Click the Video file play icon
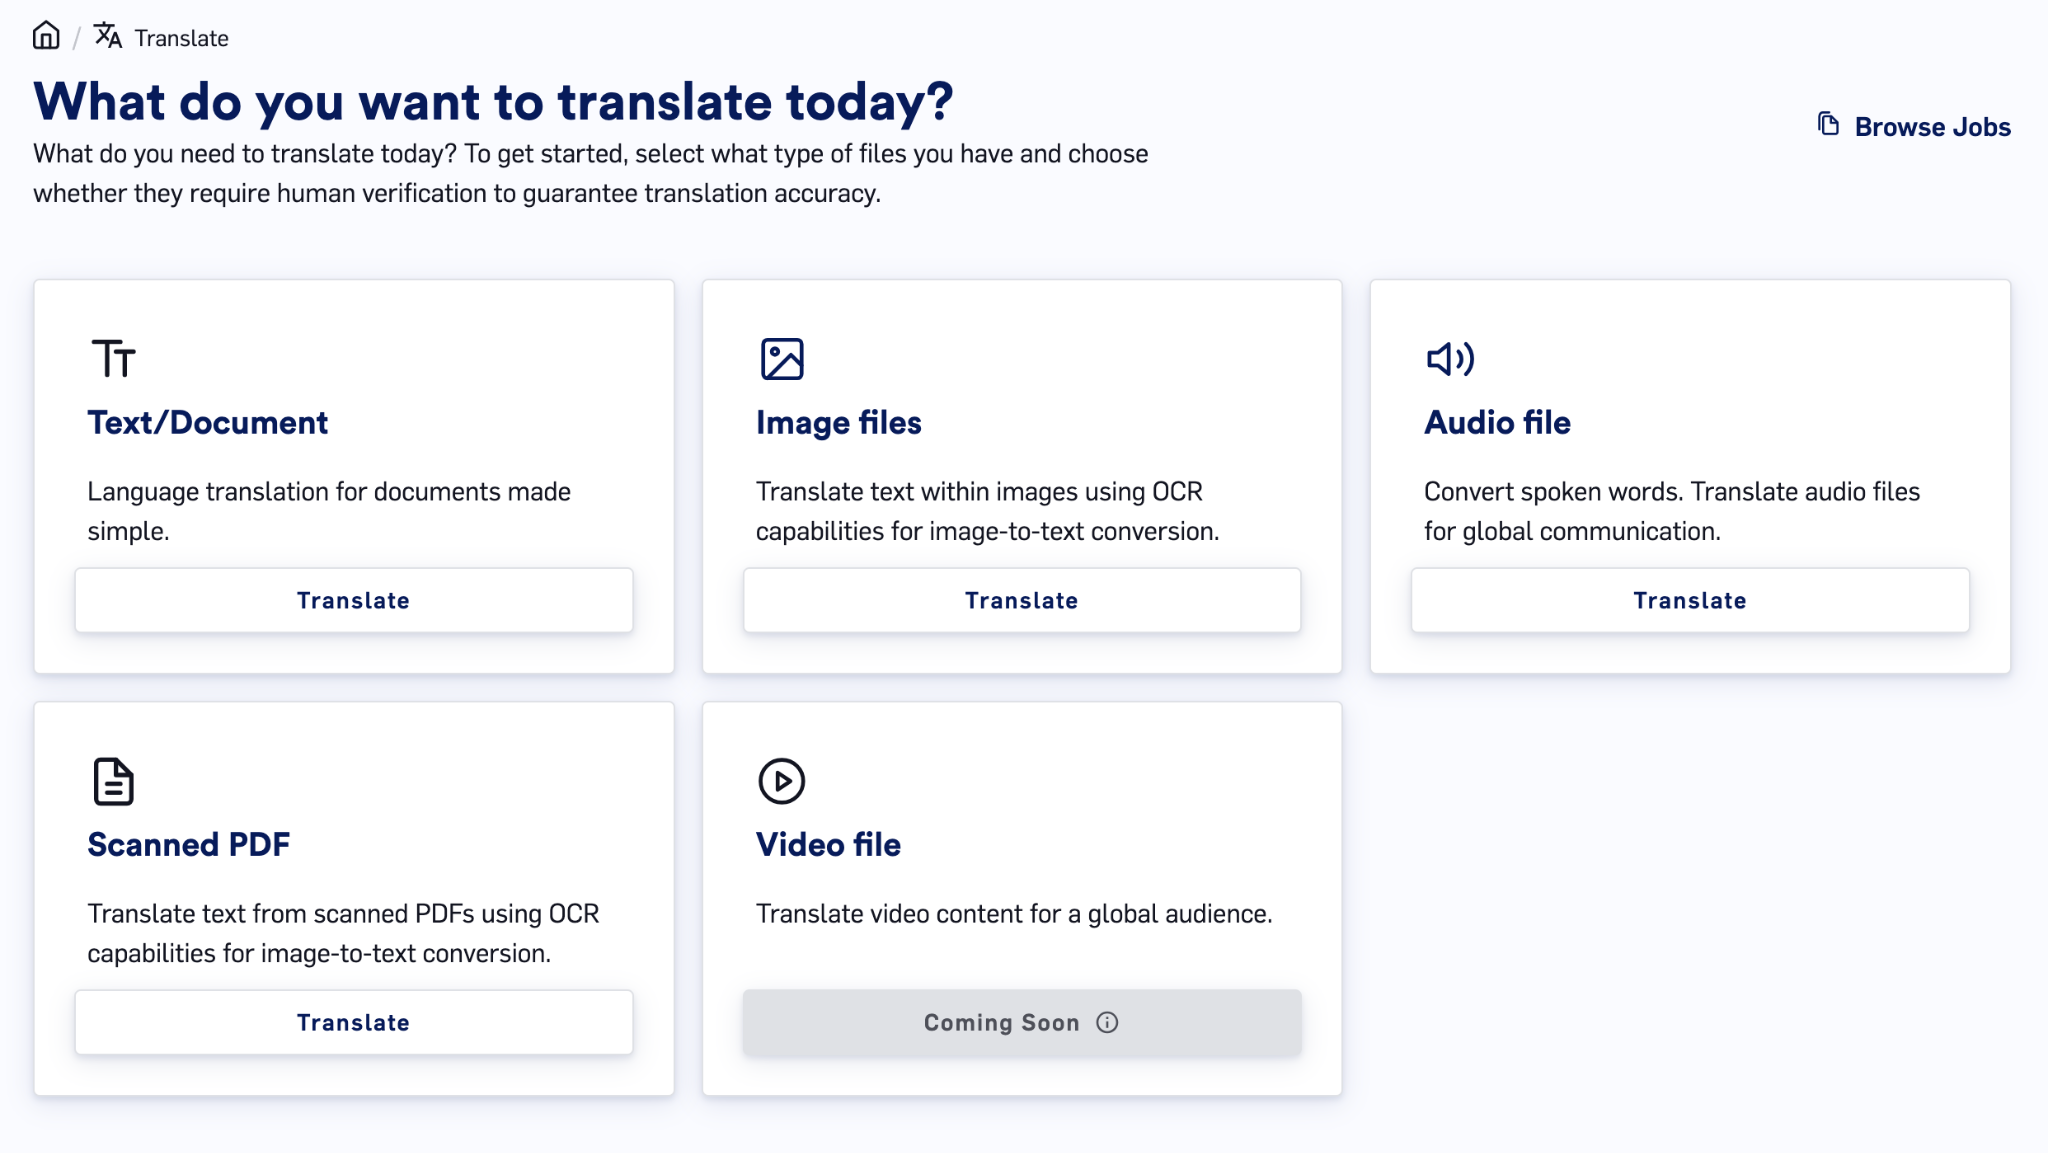 (x=782, y=781)
